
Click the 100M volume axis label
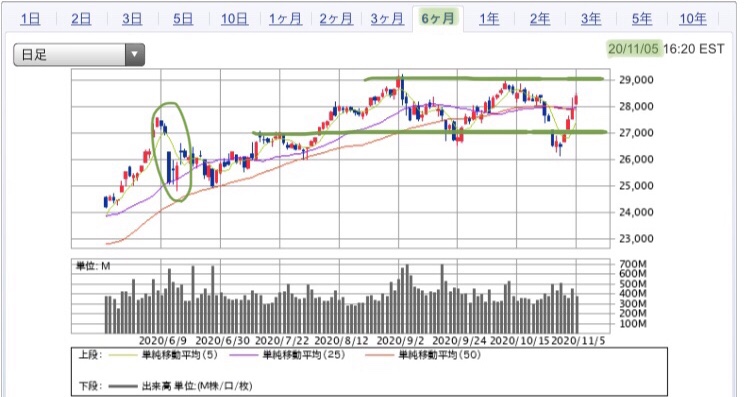click(x=632, y=324)
